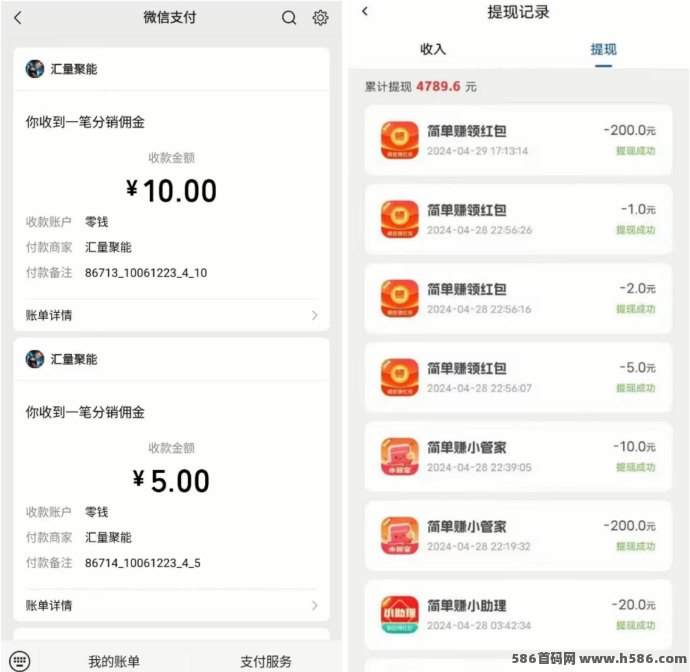The width and height of the screenshot is (690, 672).
Task: Open search in WeChat Pay
Action: pyautogui.click(x=289, y=18)
